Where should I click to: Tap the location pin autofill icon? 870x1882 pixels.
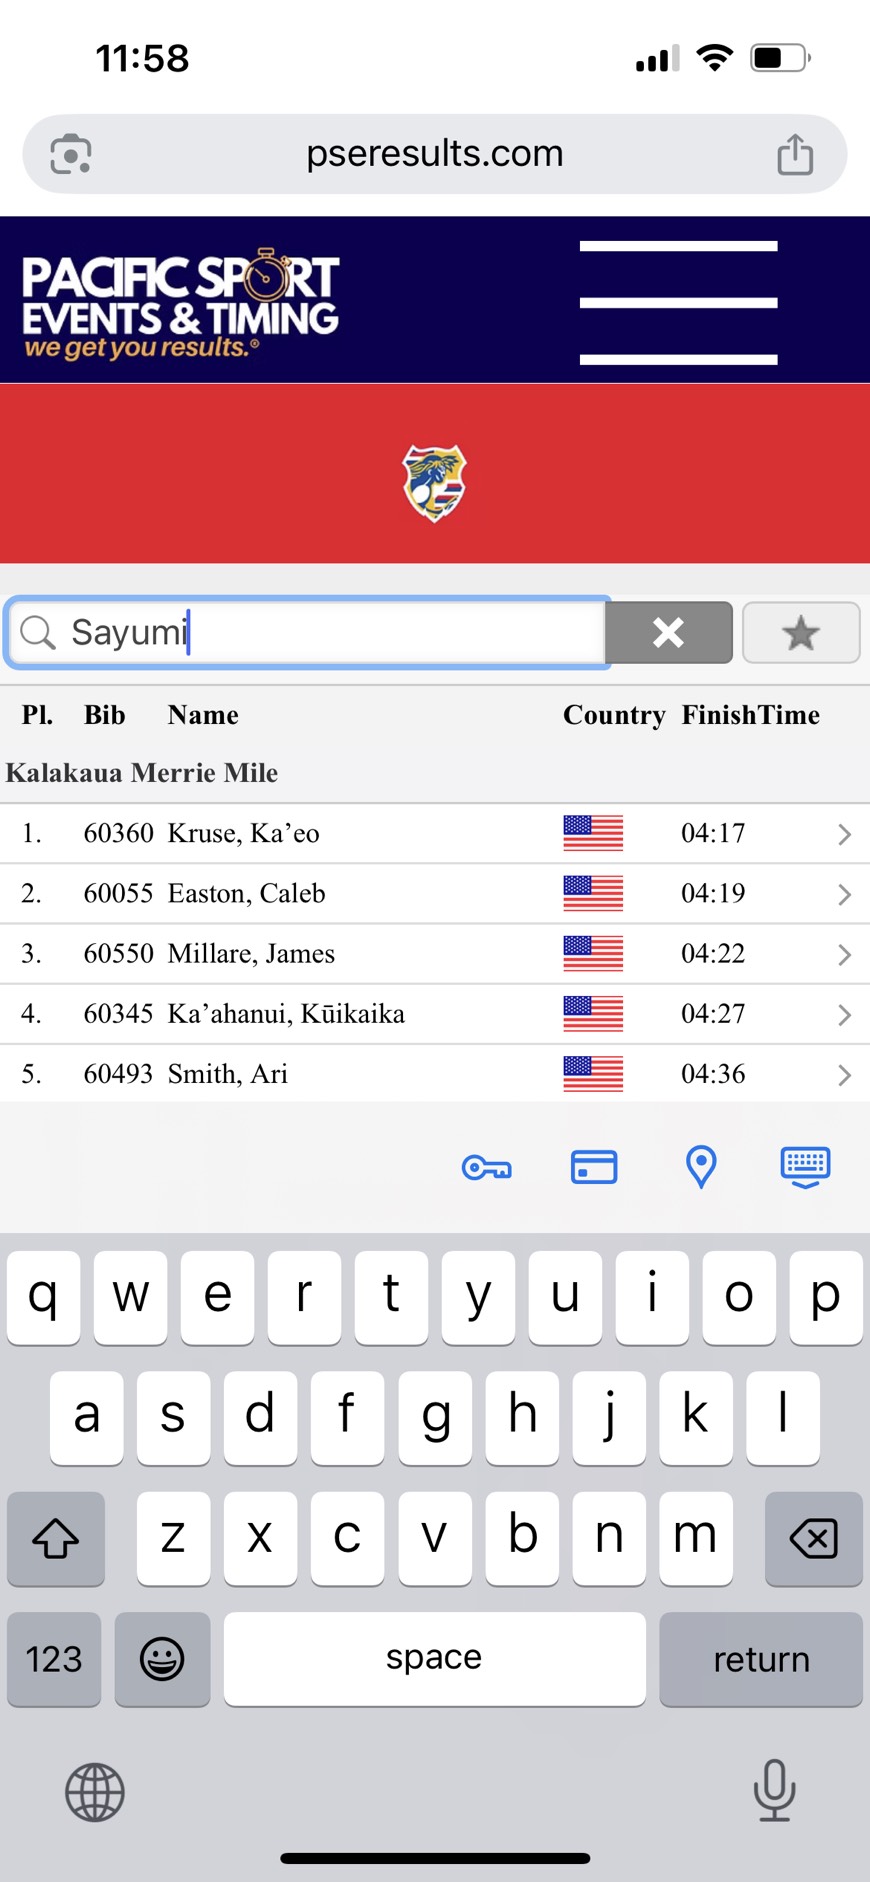[701, 1167]
